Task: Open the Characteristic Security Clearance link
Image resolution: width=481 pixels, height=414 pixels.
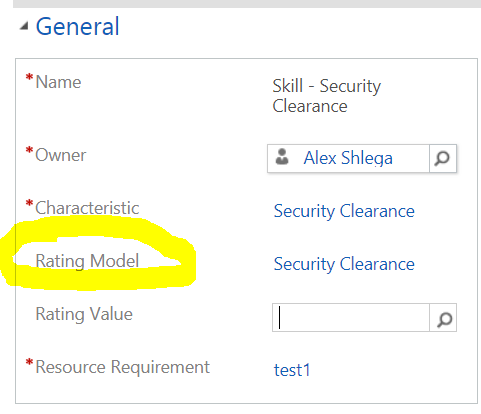Action: (x=344, y=211)
